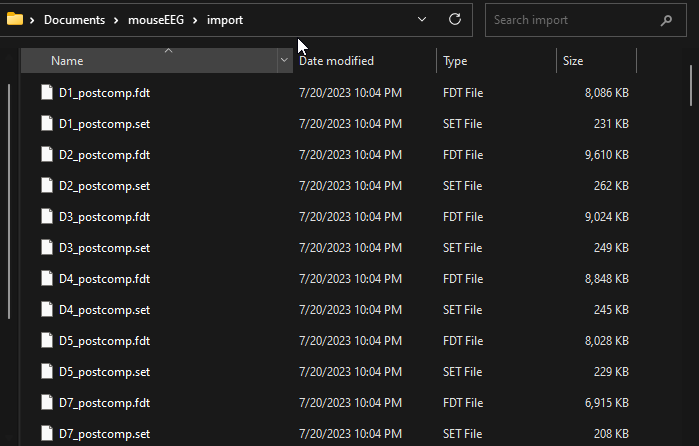Click the folder icon in address bar
699x446 pixels.
tap(15, 19)
